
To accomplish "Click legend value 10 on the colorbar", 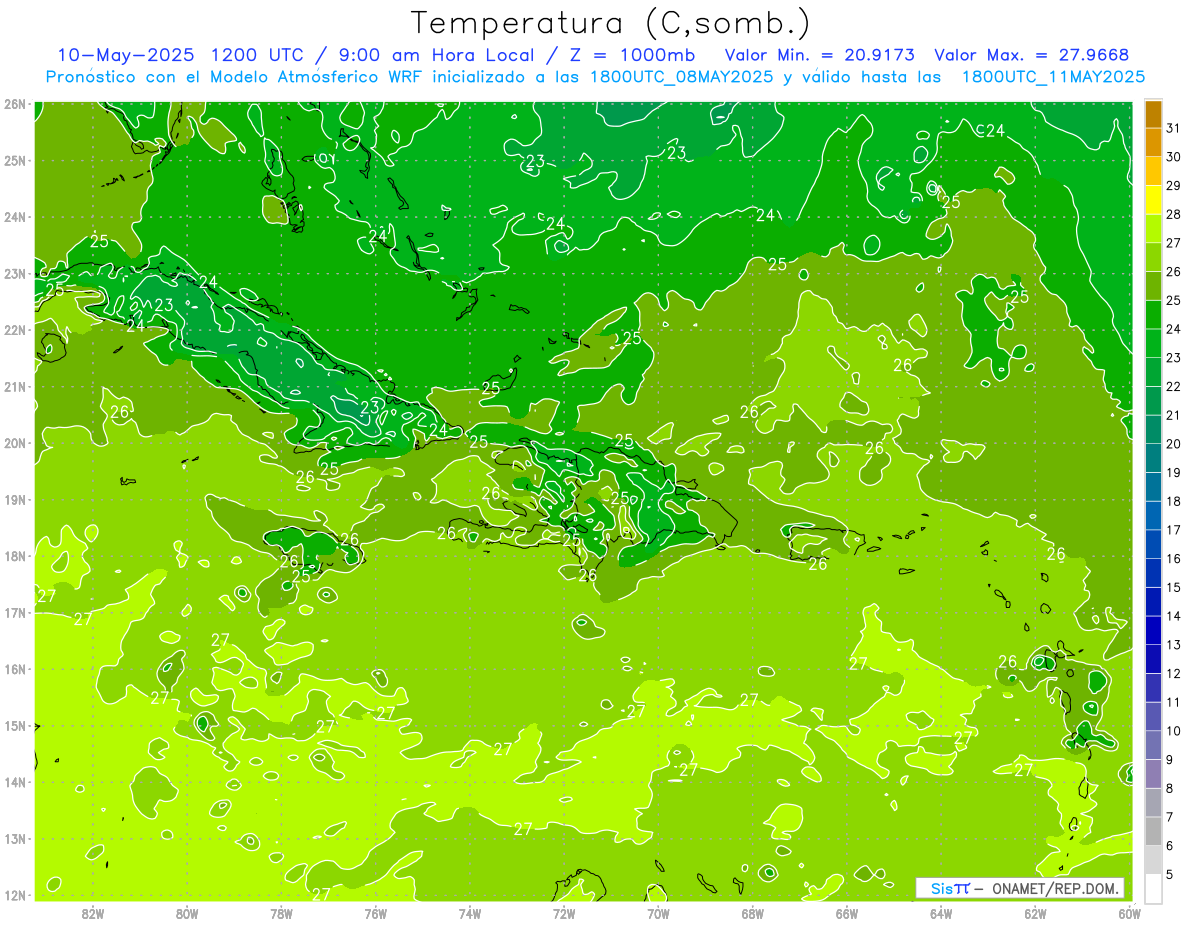I will [1174, 731].
